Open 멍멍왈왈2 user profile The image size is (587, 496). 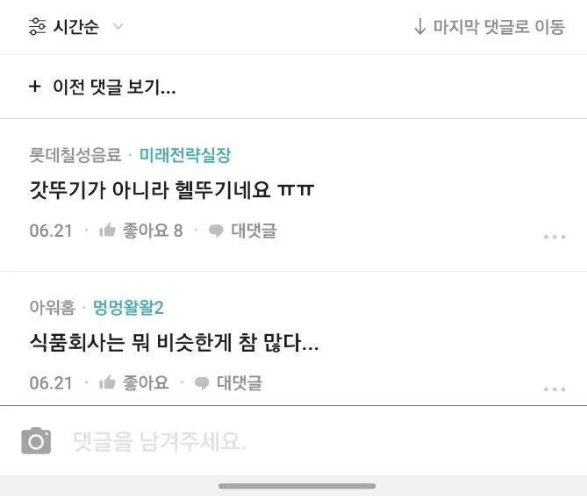(x=128, y=308)
